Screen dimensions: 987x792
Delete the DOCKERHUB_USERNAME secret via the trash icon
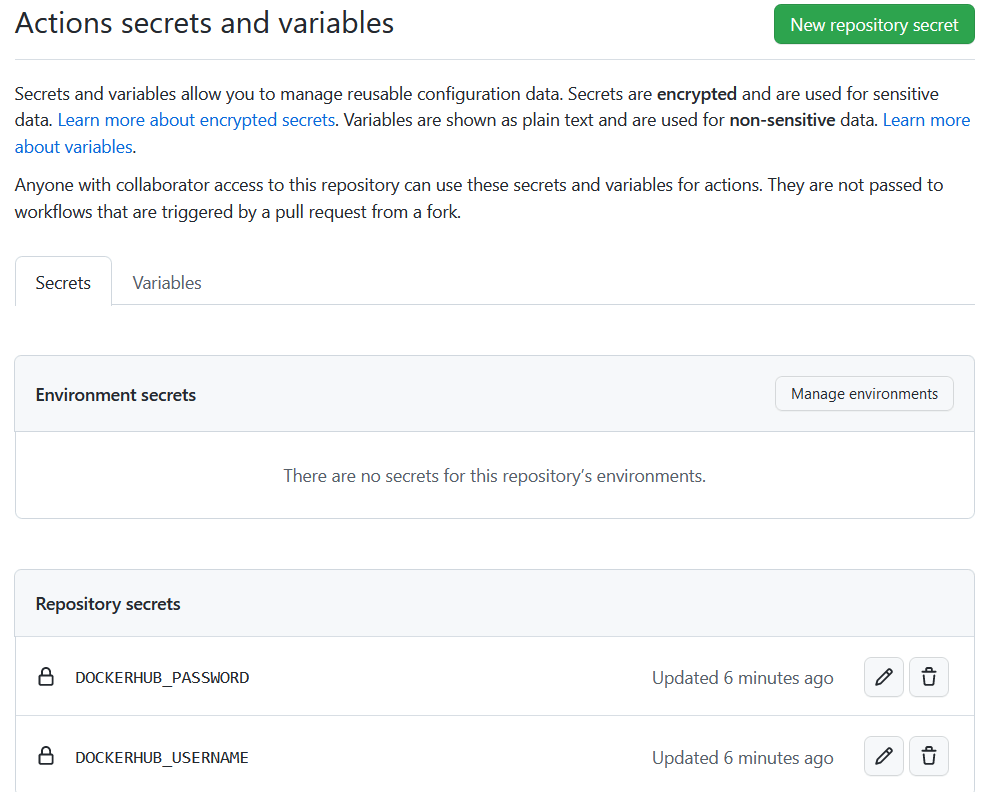coord(928,756)
